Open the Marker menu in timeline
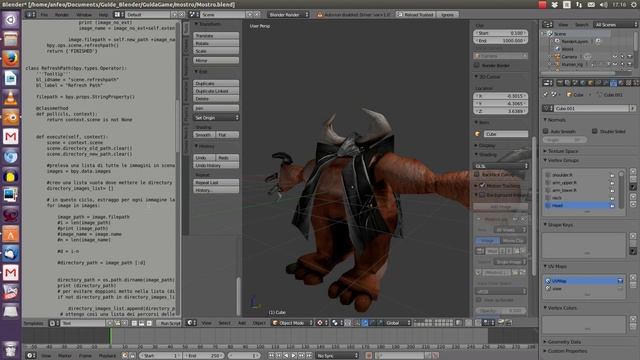 tap(64, 356)
